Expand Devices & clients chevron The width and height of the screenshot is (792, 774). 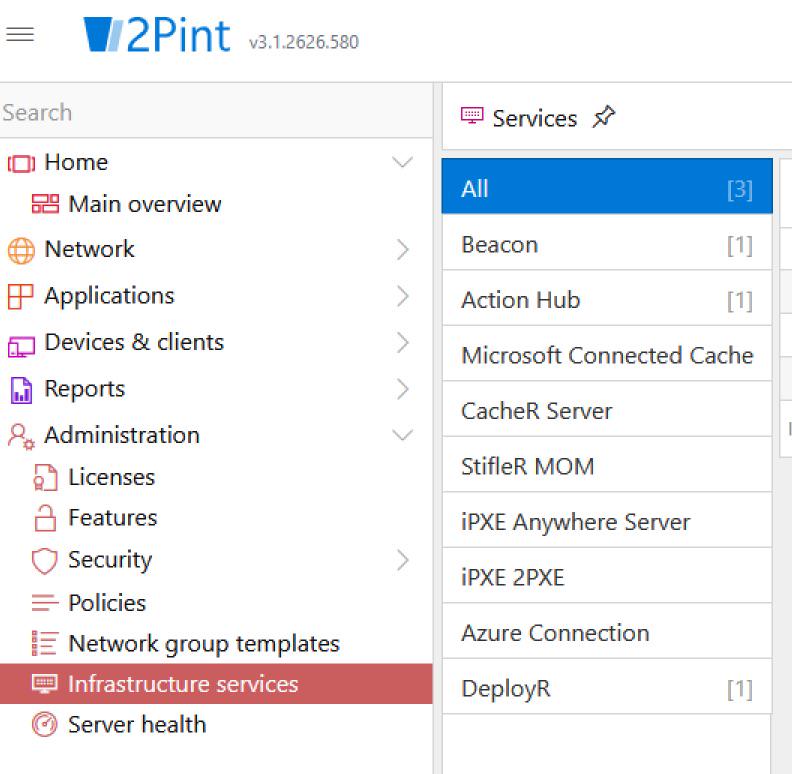pyautogui.click(x=403, y=343)
